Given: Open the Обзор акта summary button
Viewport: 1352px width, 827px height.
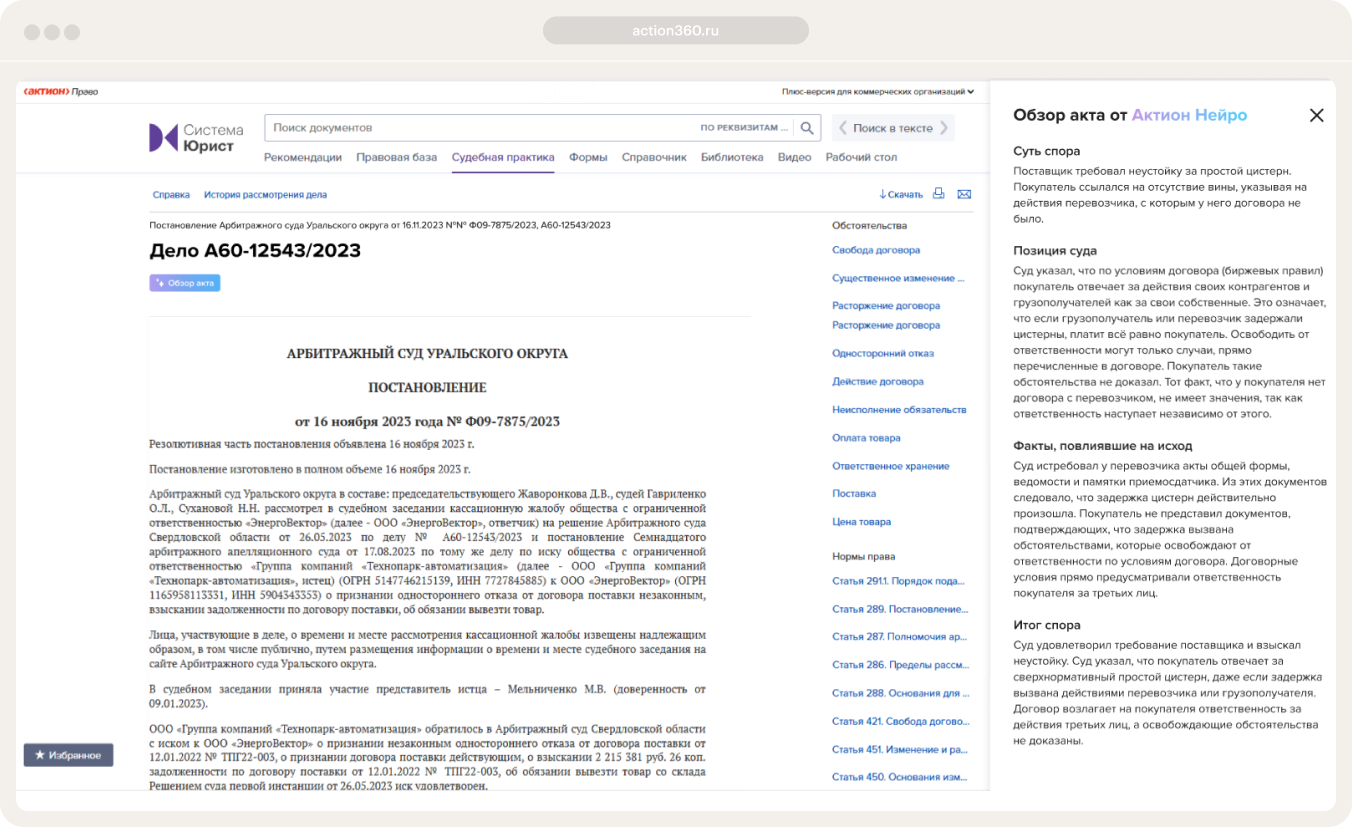Looking at the screenshot, I should click(185, 283).
